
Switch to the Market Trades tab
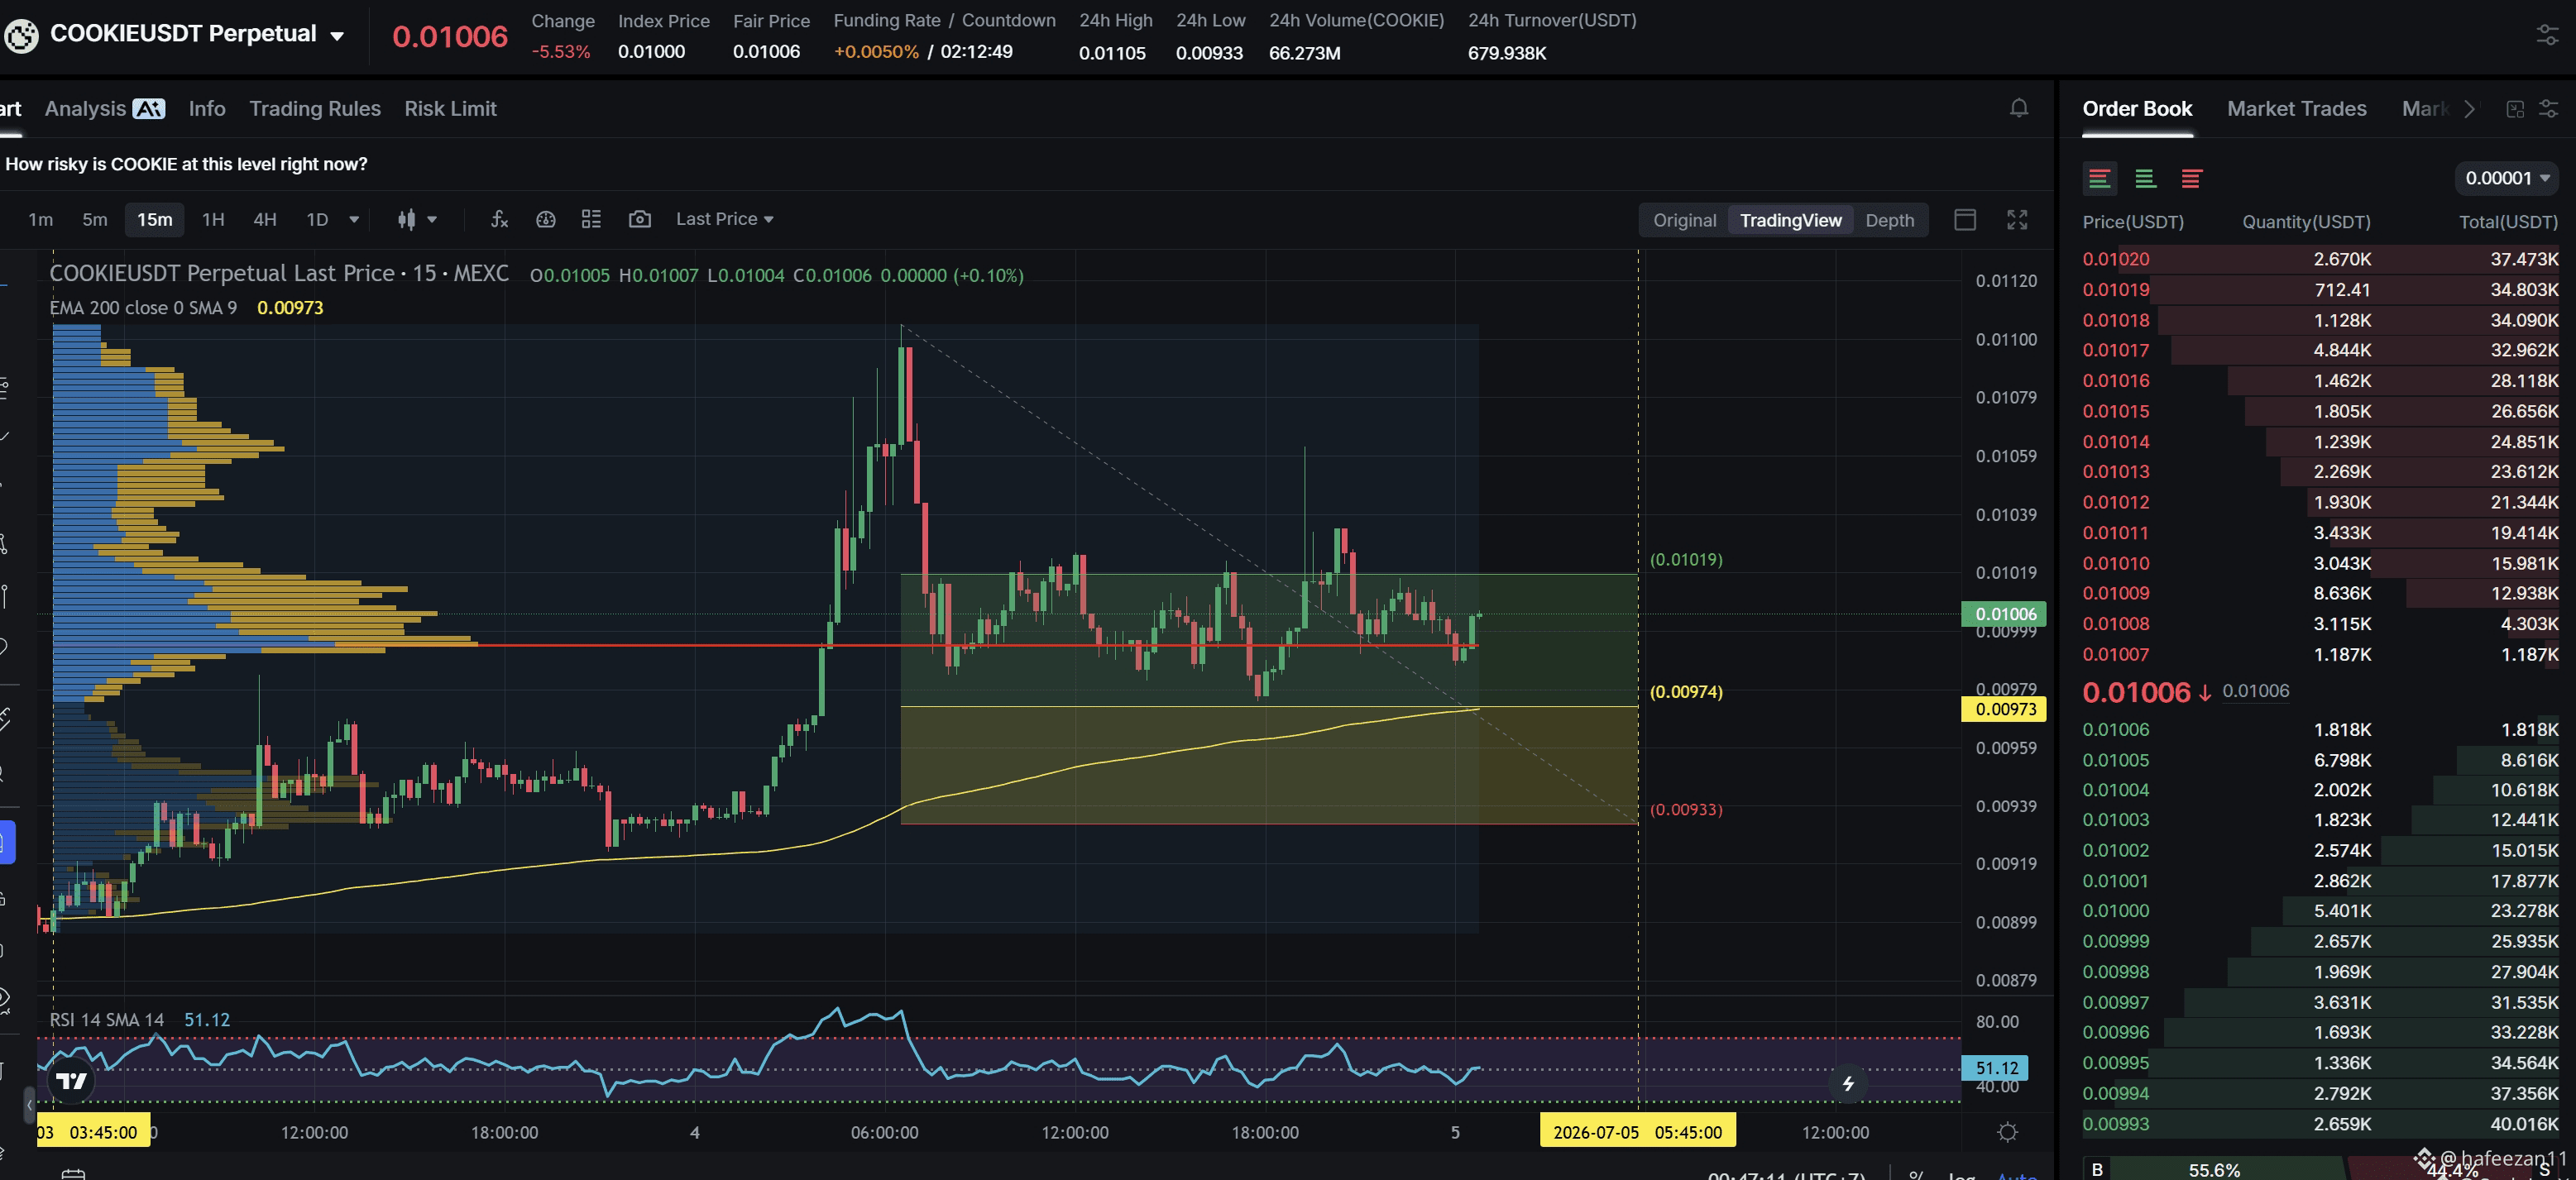(x=2296, y=108)
